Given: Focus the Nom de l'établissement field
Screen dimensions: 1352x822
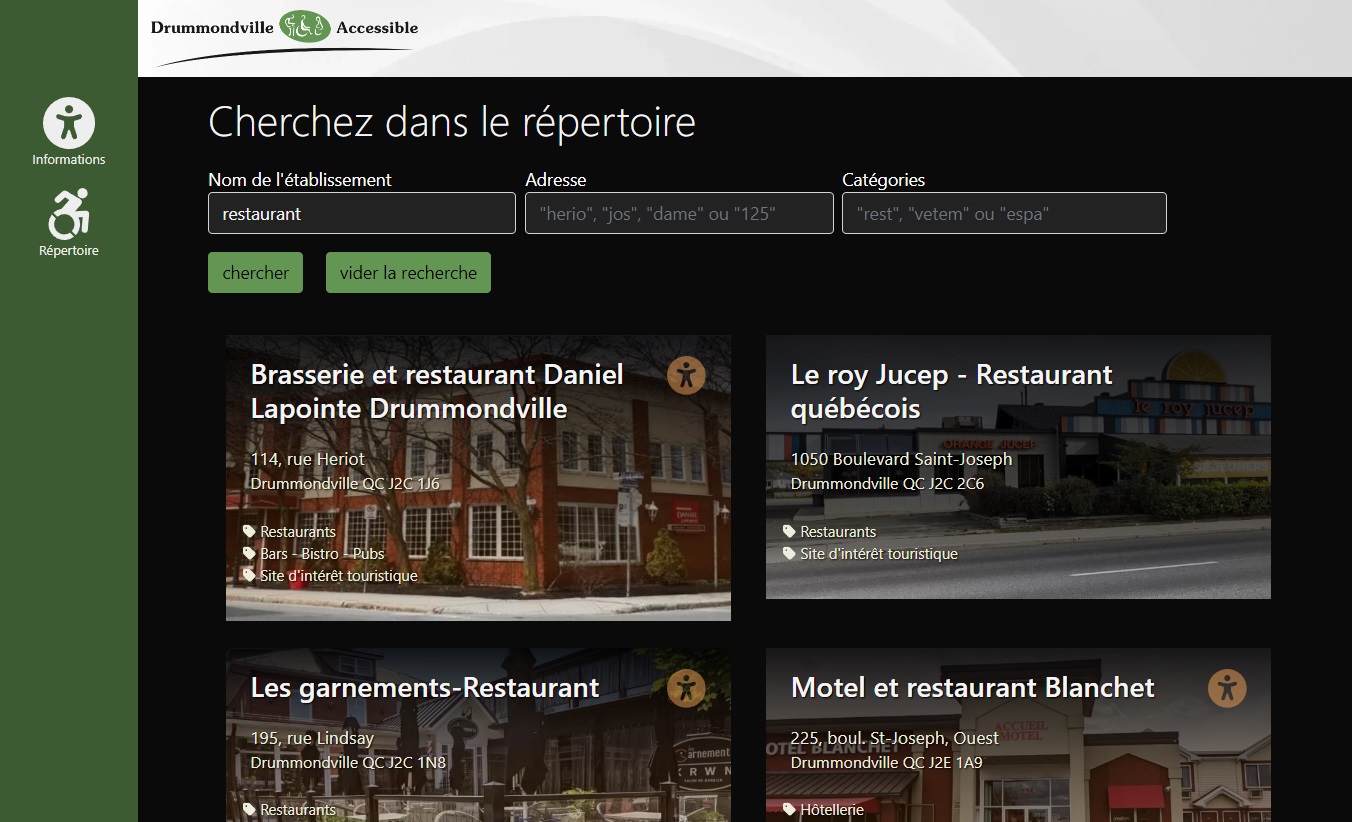Looking at the screenshot, I should tap(362, 213).
